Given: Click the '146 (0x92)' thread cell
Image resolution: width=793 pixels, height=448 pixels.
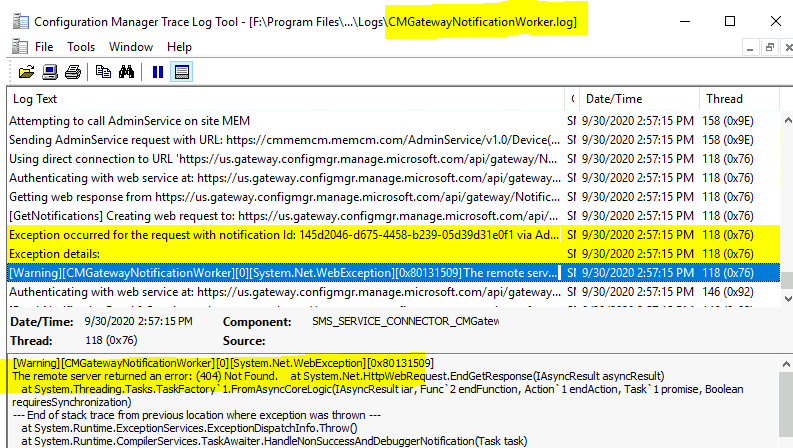Looking at the screenshot, I should point(728,292).
